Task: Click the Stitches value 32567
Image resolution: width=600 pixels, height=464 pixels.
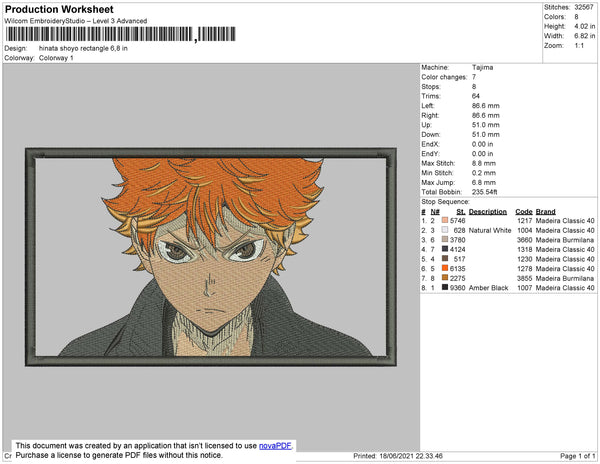Action: (584, 7)
